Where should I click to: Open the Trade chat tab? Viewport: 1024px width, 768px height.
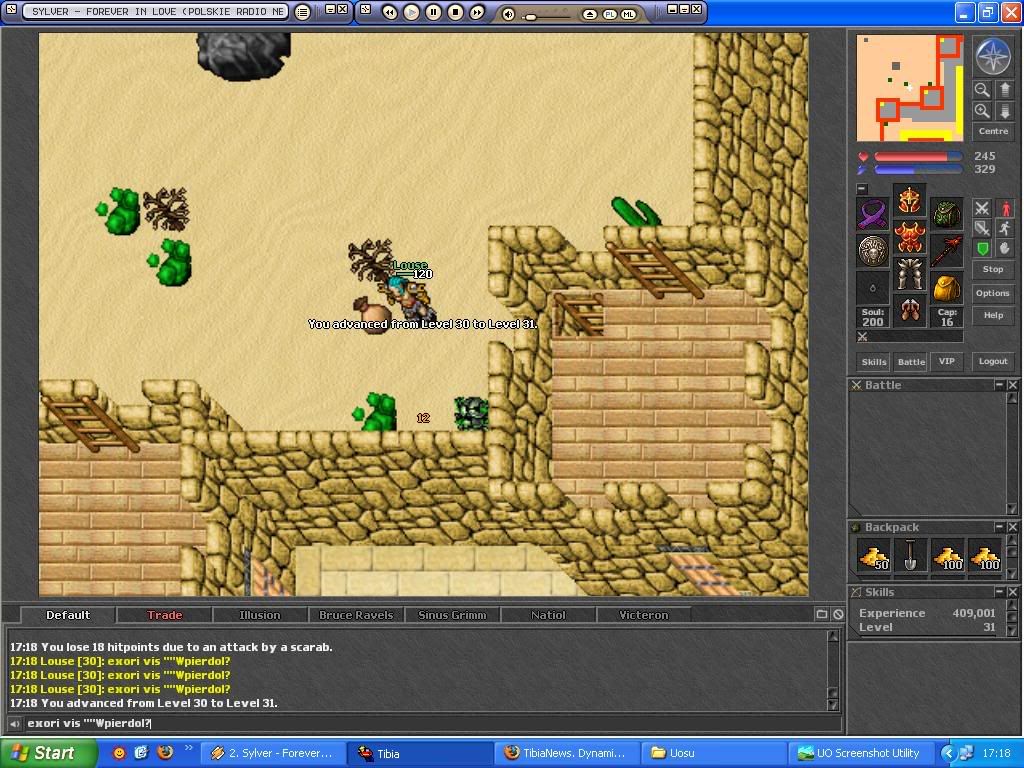tap(165, 615)
